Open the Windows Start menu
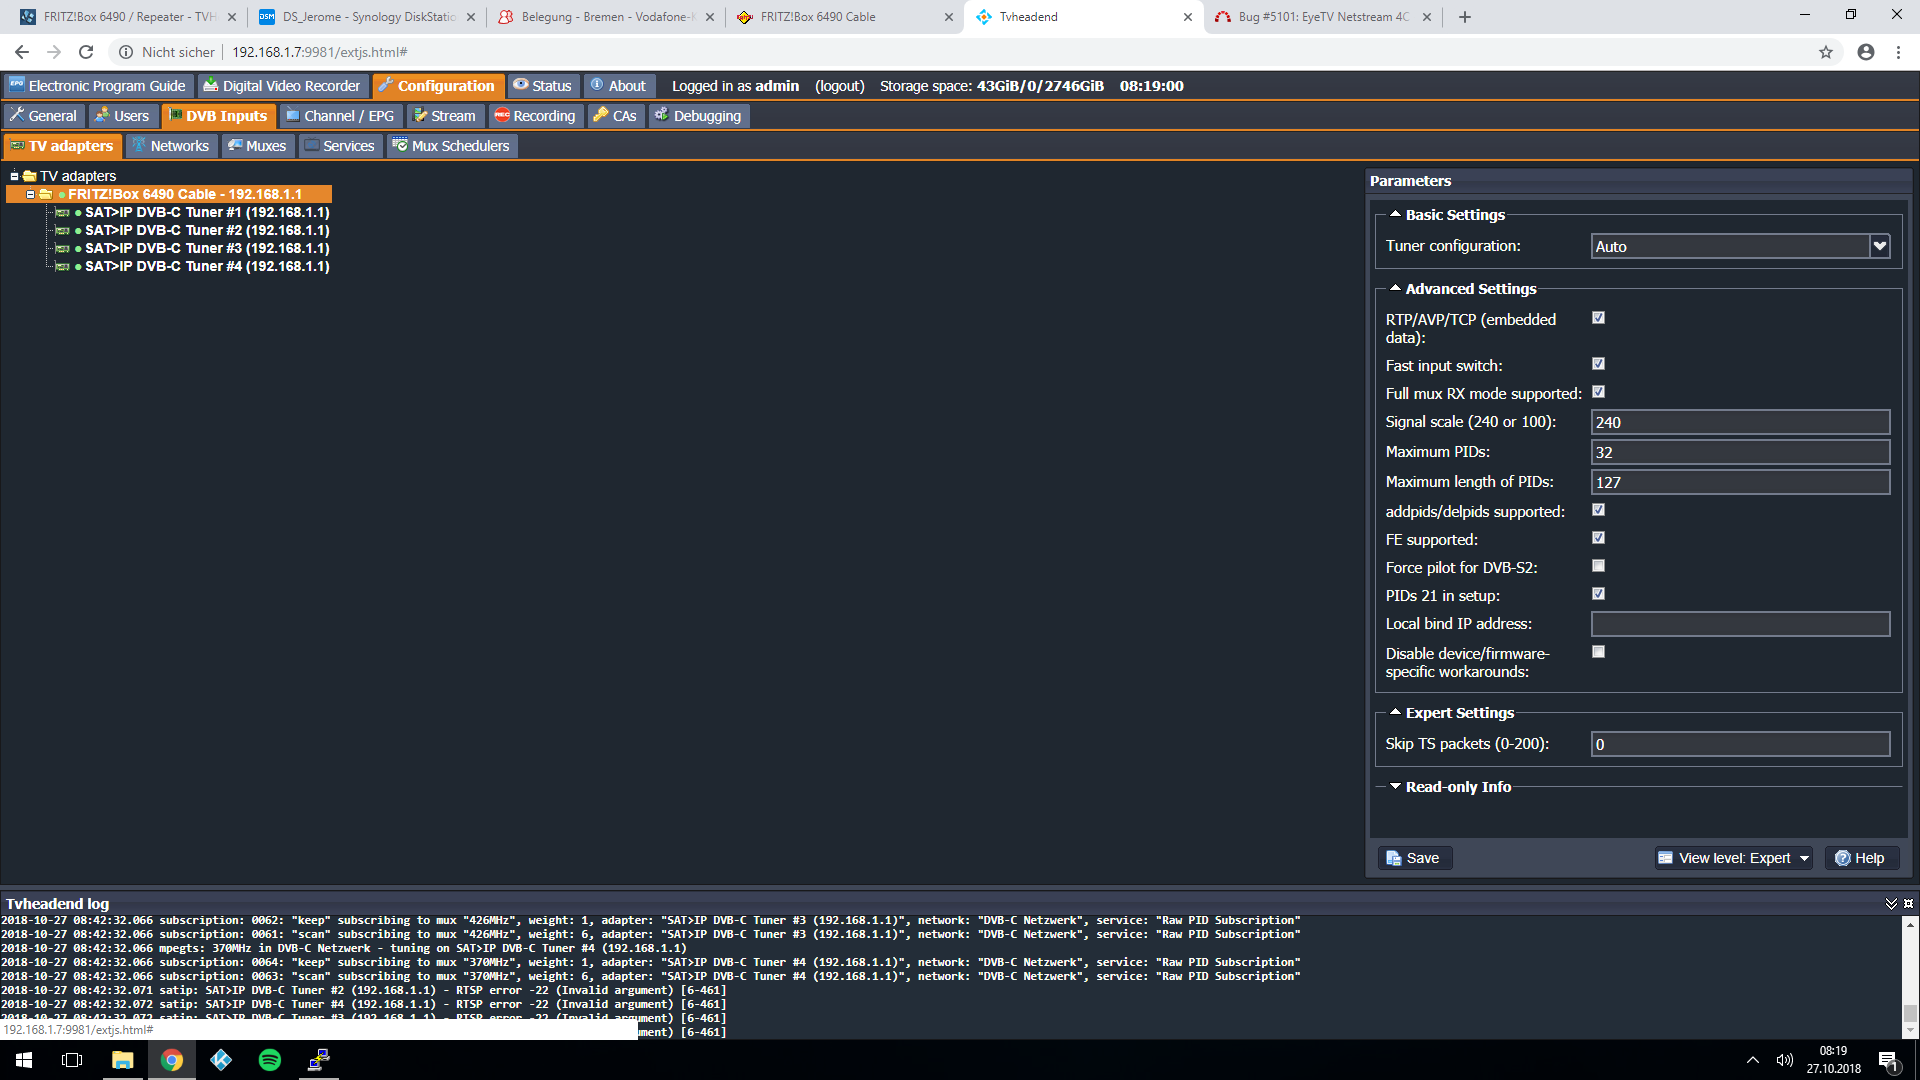Screen dimensions: 1920x1080 point(24,1060)
